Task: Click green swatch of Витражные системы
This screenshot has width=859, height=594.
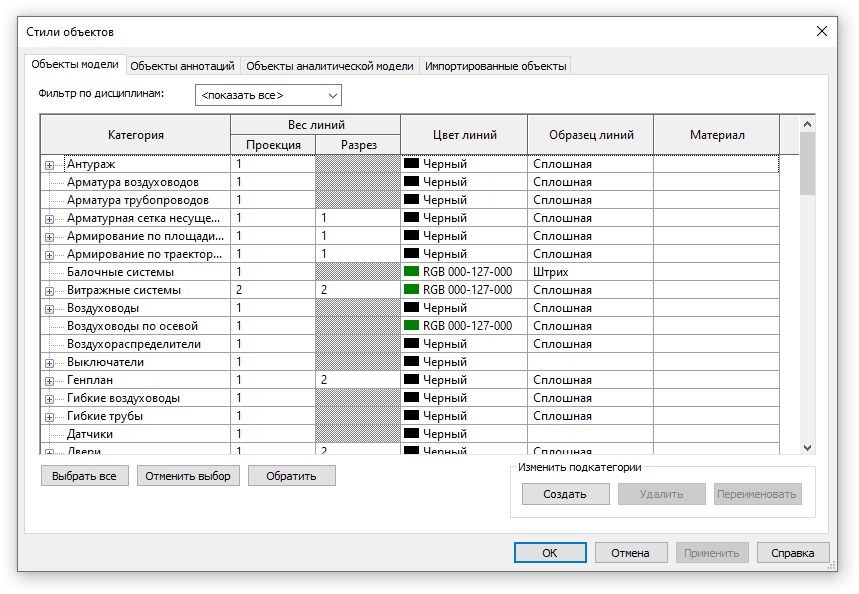Action: point(411,289)
